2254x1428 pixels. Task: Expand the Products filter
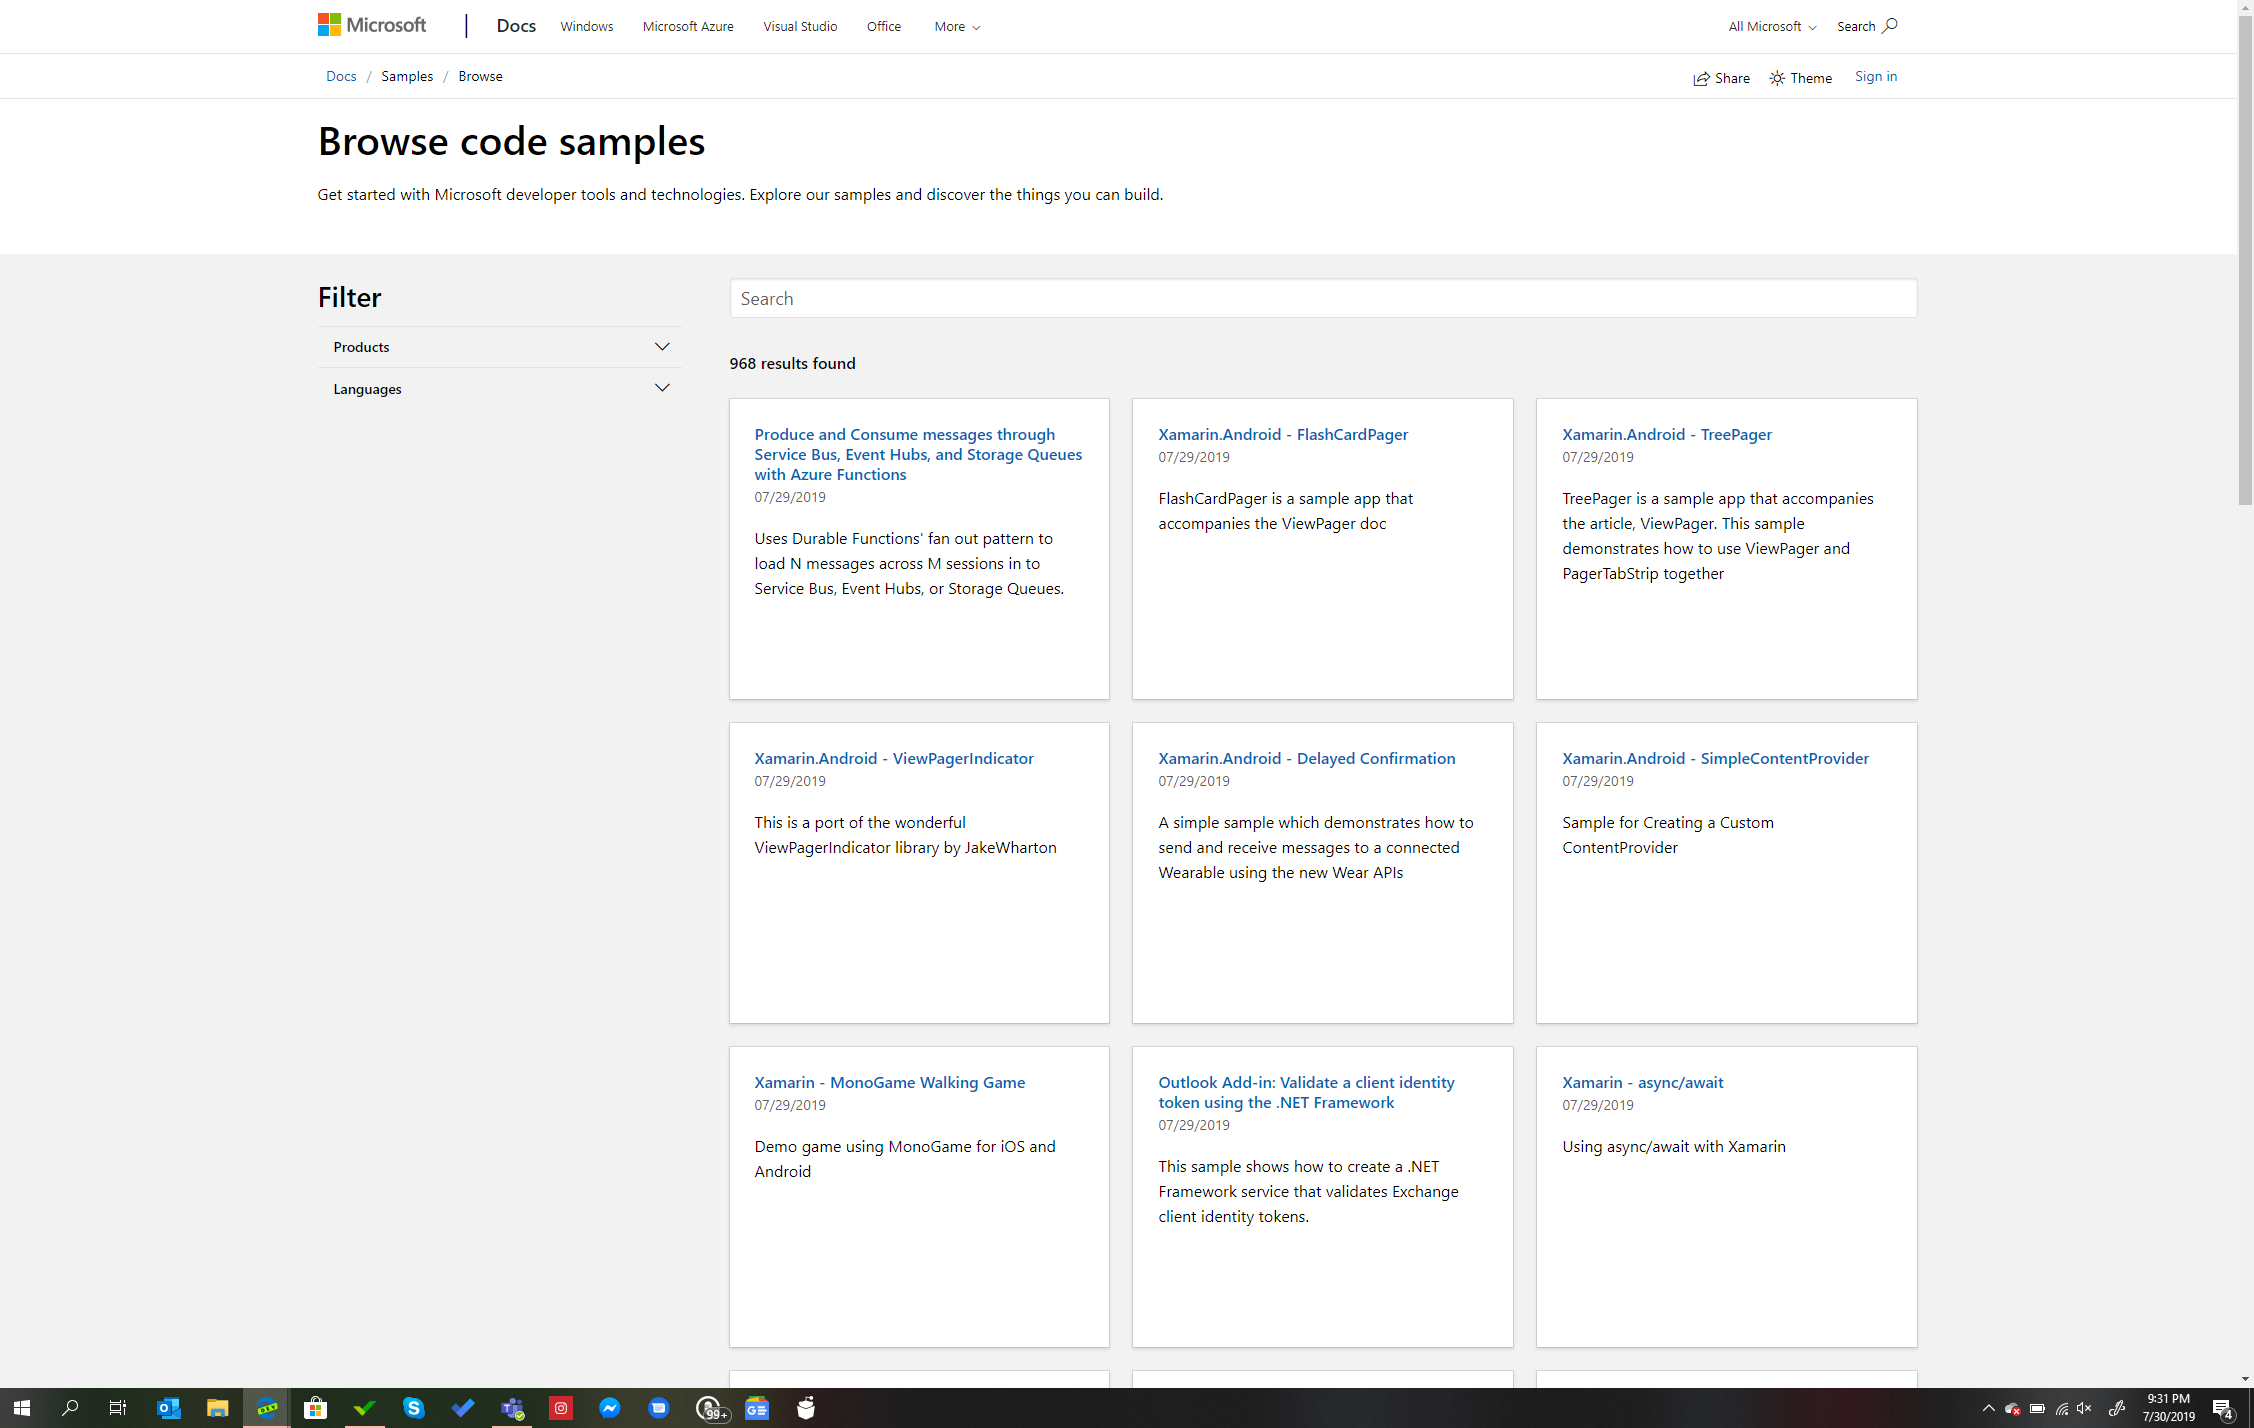pos(499,347)
